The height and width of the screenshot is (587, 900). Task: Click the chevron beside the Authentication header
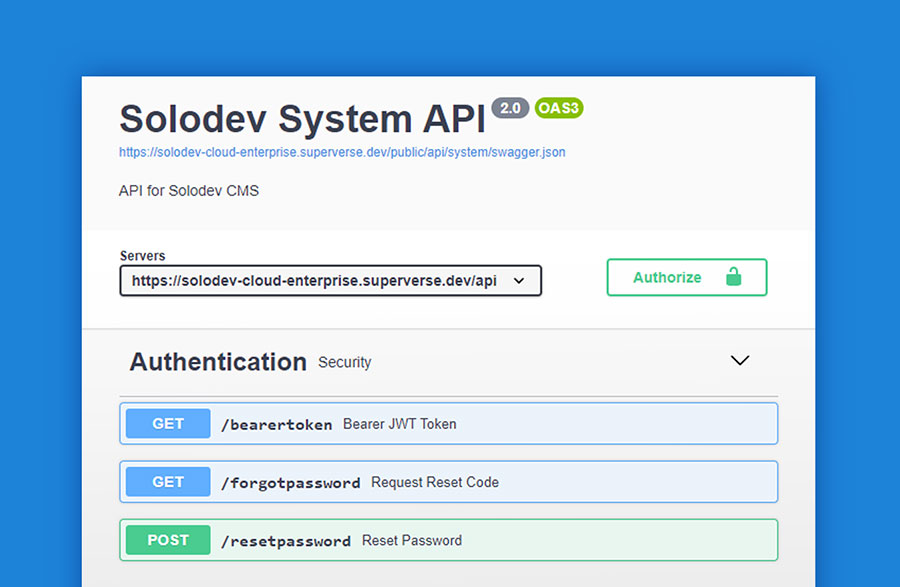(740, 360)
